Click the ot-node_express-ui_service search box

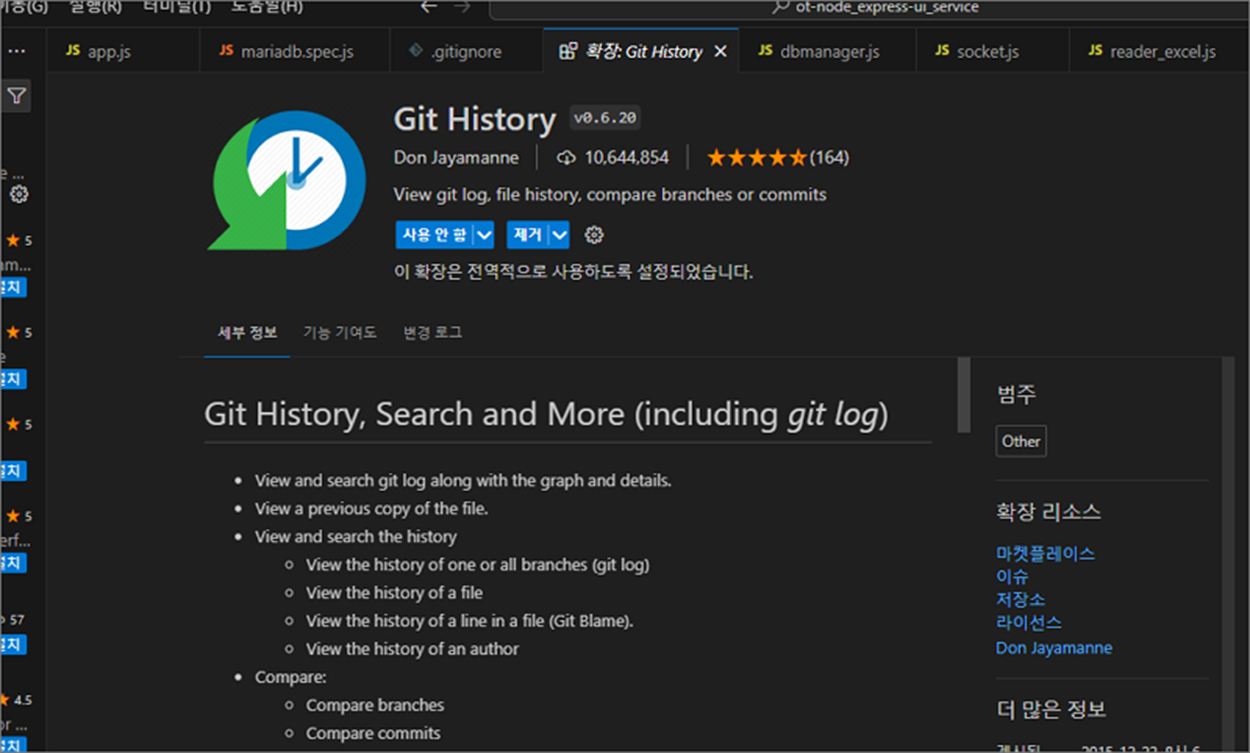tap(868, 8)
